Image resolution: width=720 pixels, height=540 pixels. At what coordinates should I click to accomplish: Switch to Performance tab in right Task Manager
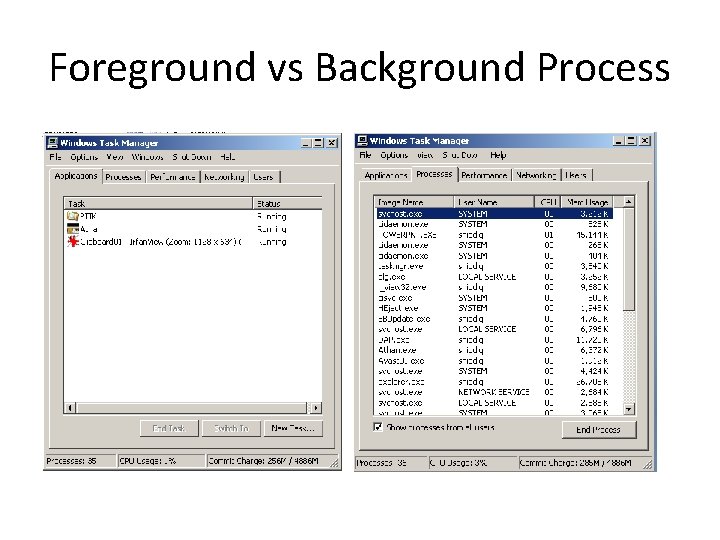tap(484, 175)
